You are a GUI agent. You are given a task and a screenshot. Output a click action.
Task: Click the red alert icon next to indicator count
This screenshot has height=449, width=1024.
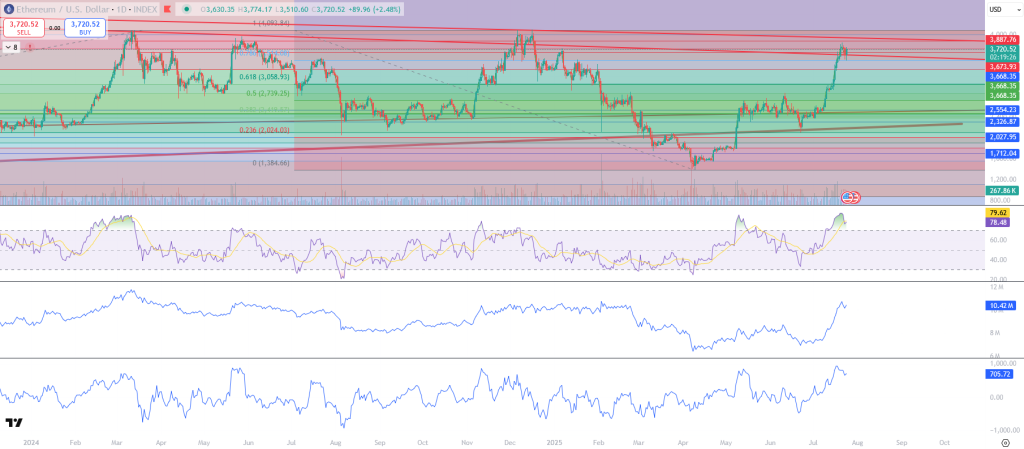tap(30, 48)
